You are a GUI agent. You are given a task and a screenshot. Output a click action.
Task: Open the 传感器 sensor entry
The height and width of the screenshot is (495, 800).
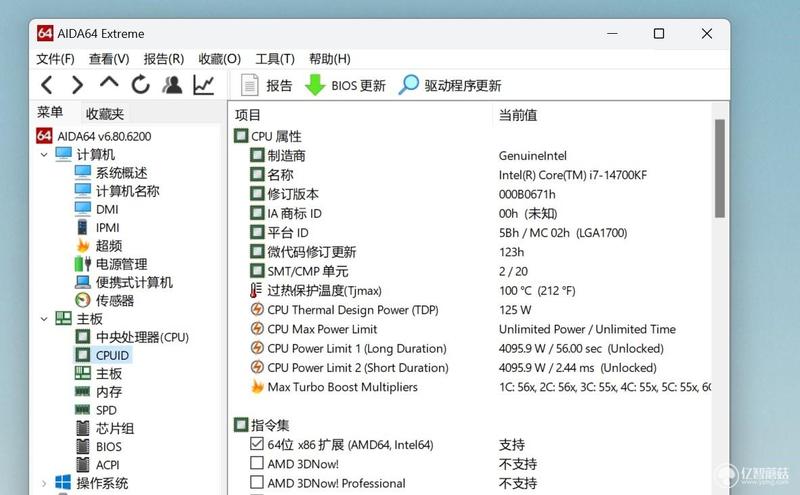point(105,301)
